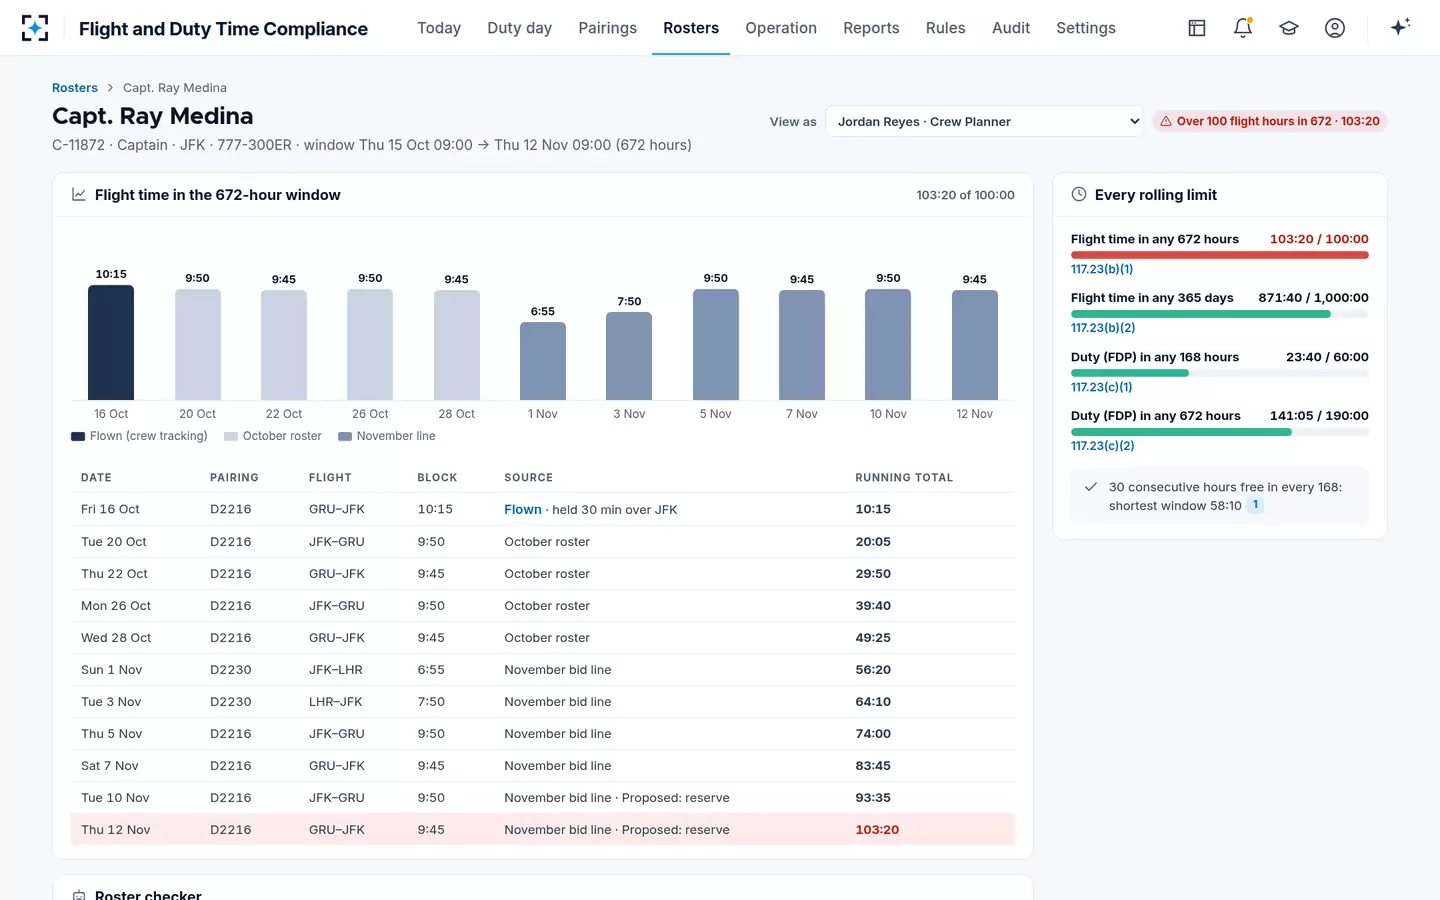Click the November line legend swatch
1440x900 pixels.
coord(345,436)
